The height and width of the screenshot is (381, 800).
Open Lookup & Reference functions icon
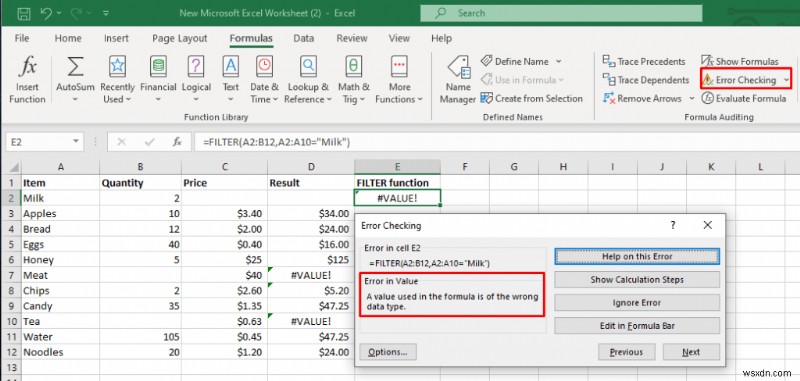(308, 67)
